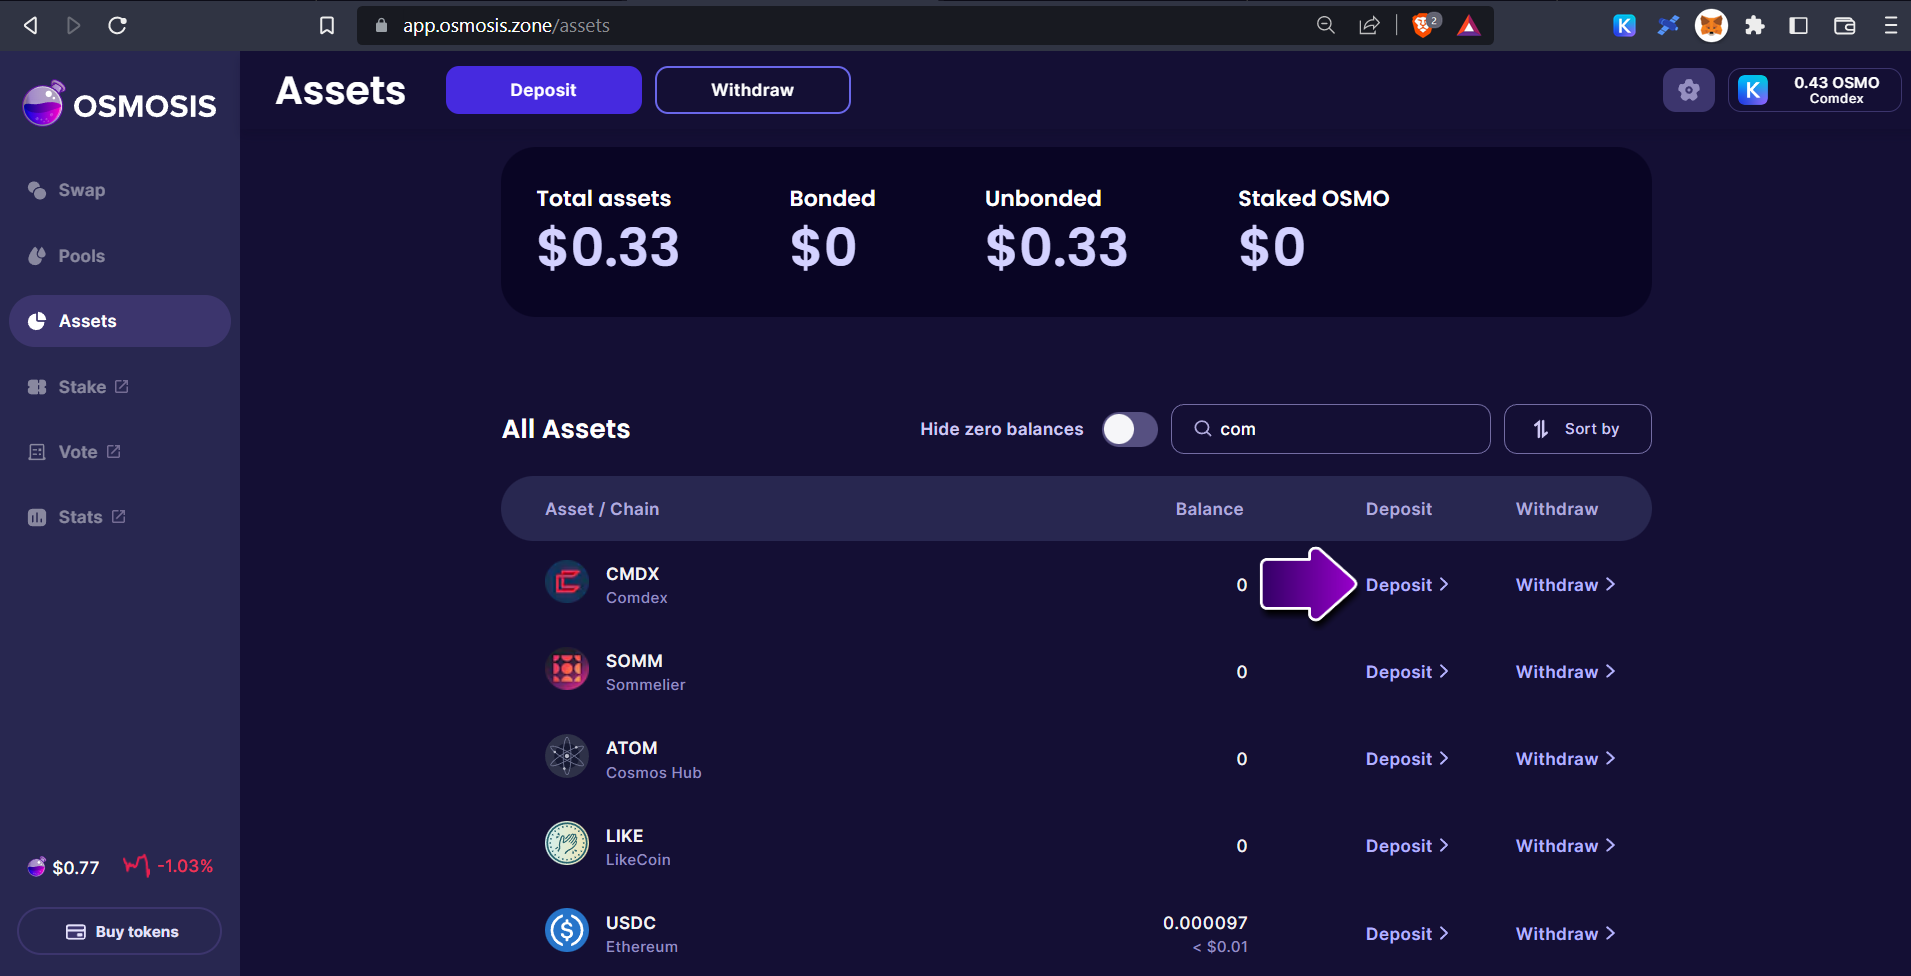Click the Withdraw button at top
This screenshot has width=1911, height=976.
click(x=753, y=90)
